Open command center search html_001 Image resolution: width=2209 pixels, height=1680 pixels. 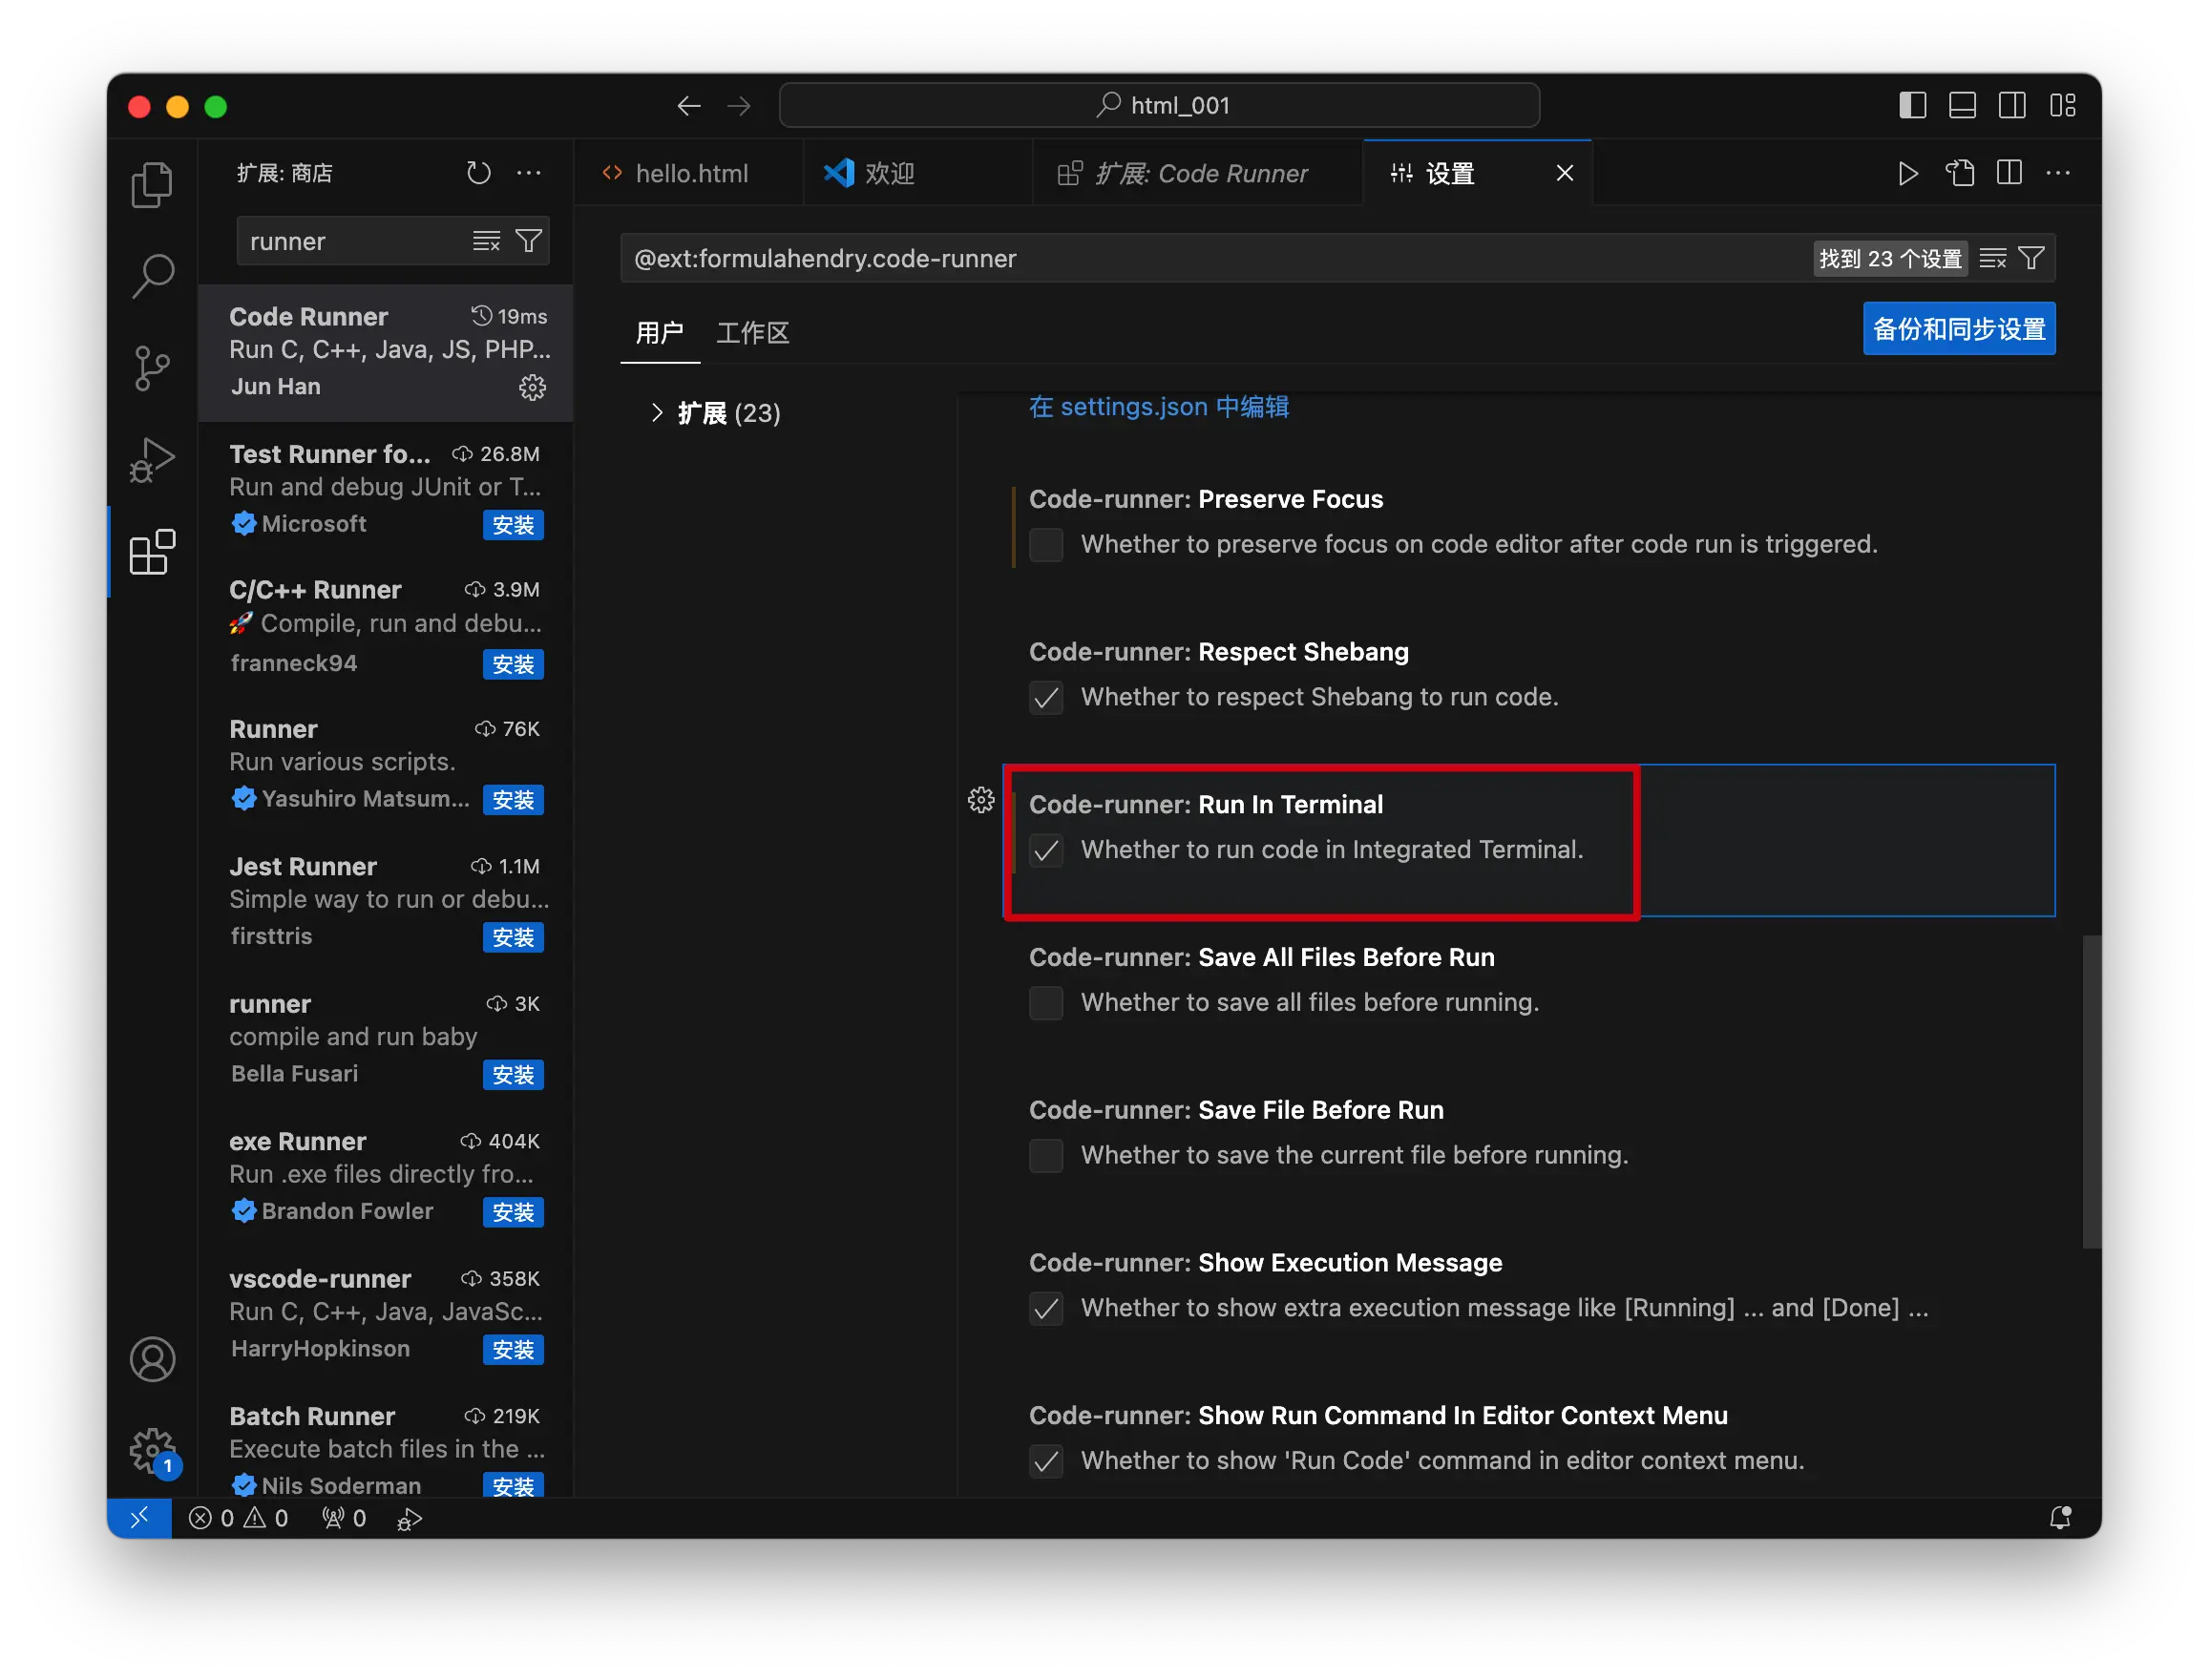(1159, 105)
